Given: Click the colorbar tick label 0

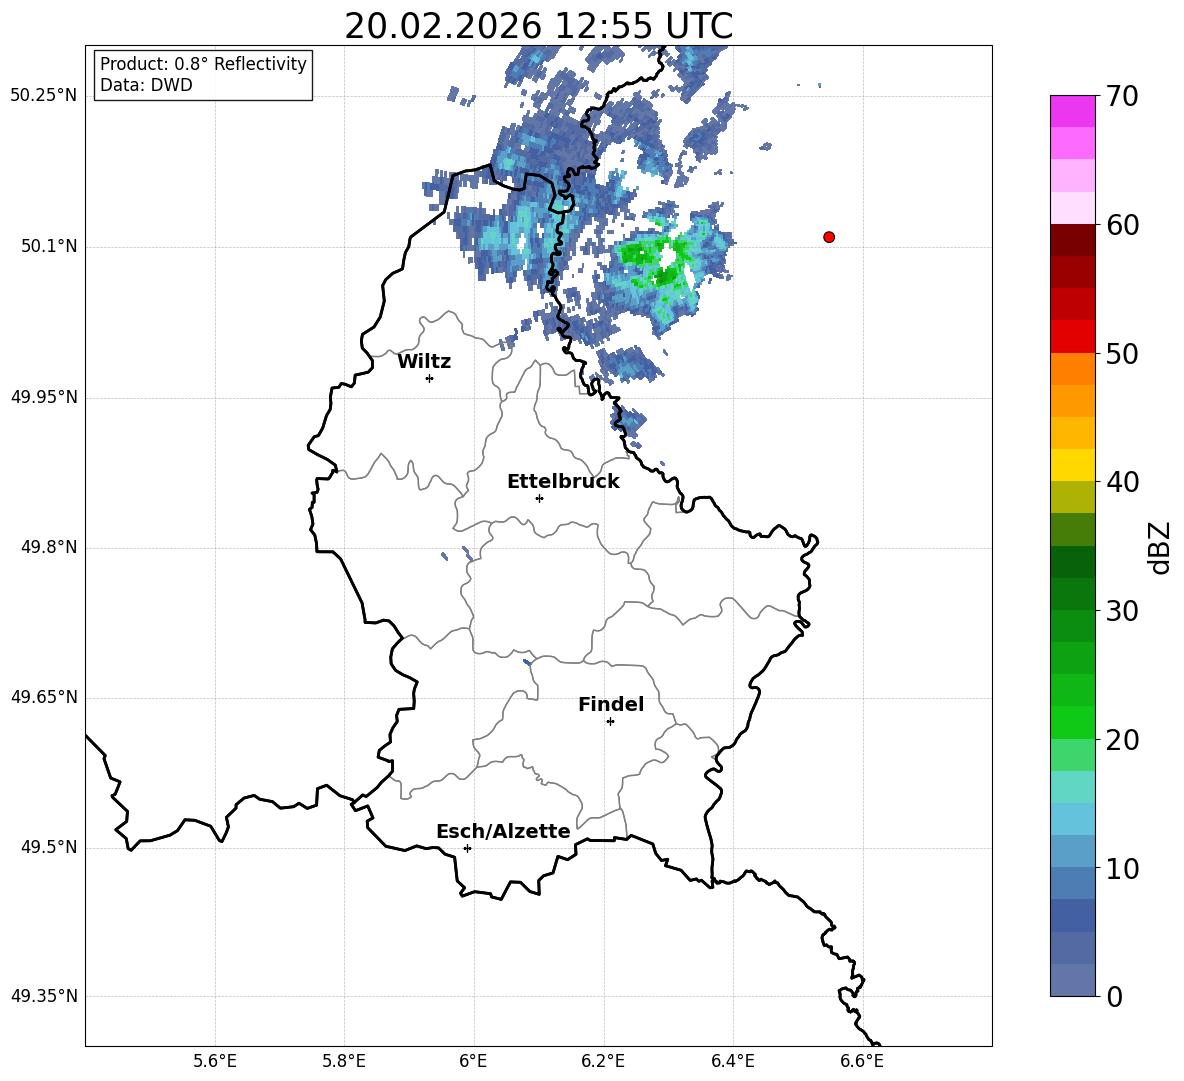Looking at the screenshot, I should 1115,996.
